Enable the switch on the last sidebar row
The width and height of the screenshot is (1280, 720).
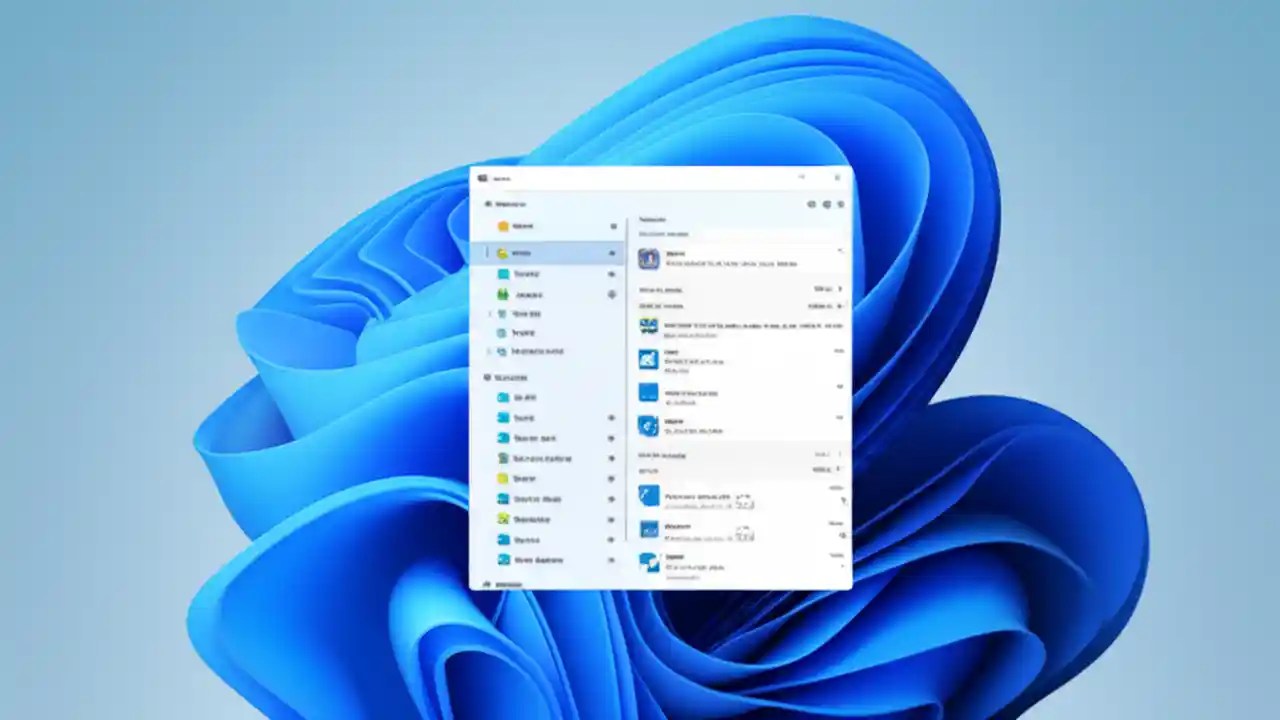612,560
